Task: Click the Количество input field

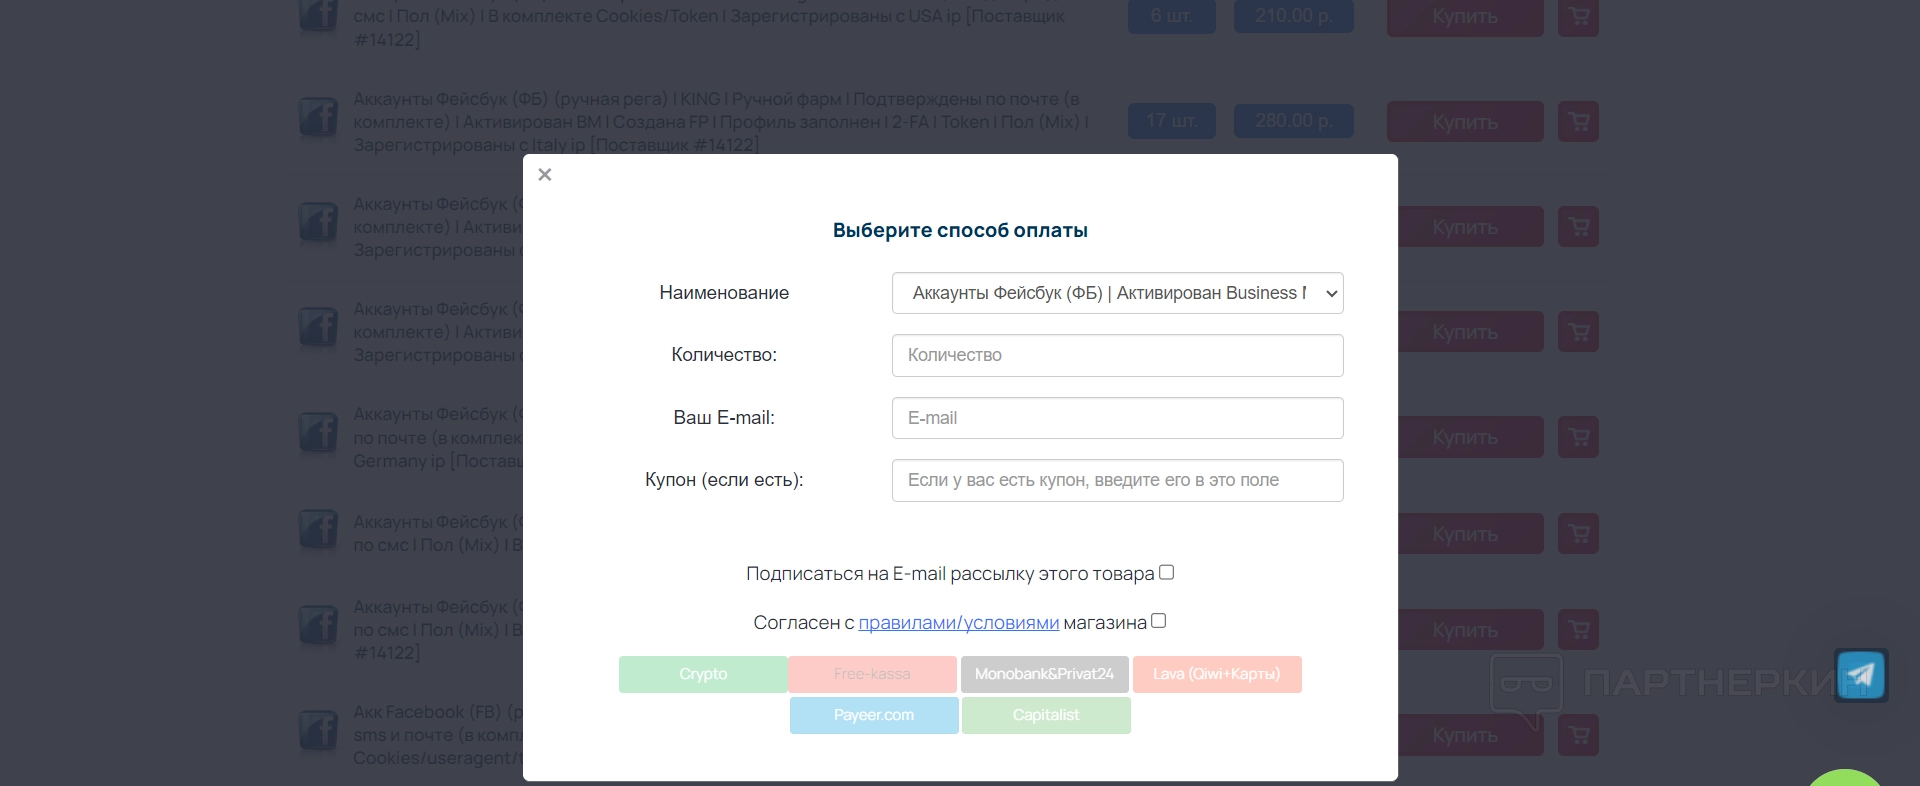Action: click(x=1117, y=355)
